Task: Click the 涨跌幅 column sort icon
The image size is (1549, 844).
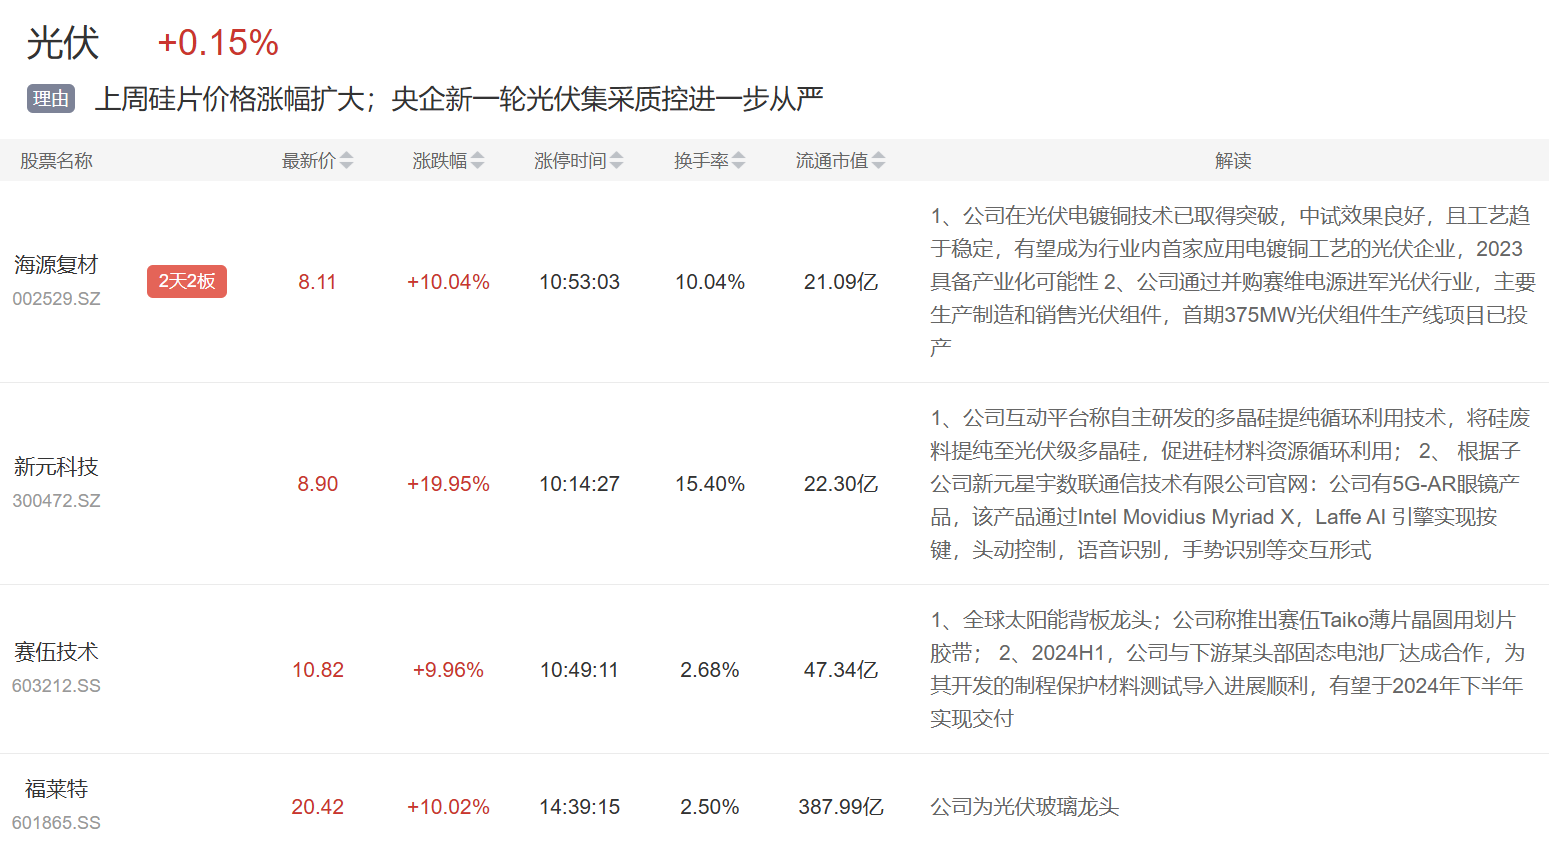Action: point(477,160)
